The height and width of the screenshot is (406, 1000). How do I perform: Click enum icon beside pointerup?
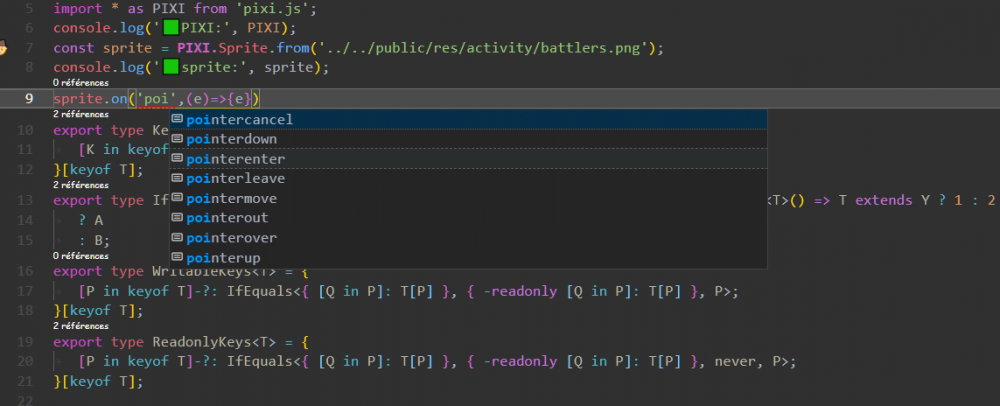point(177,257)
